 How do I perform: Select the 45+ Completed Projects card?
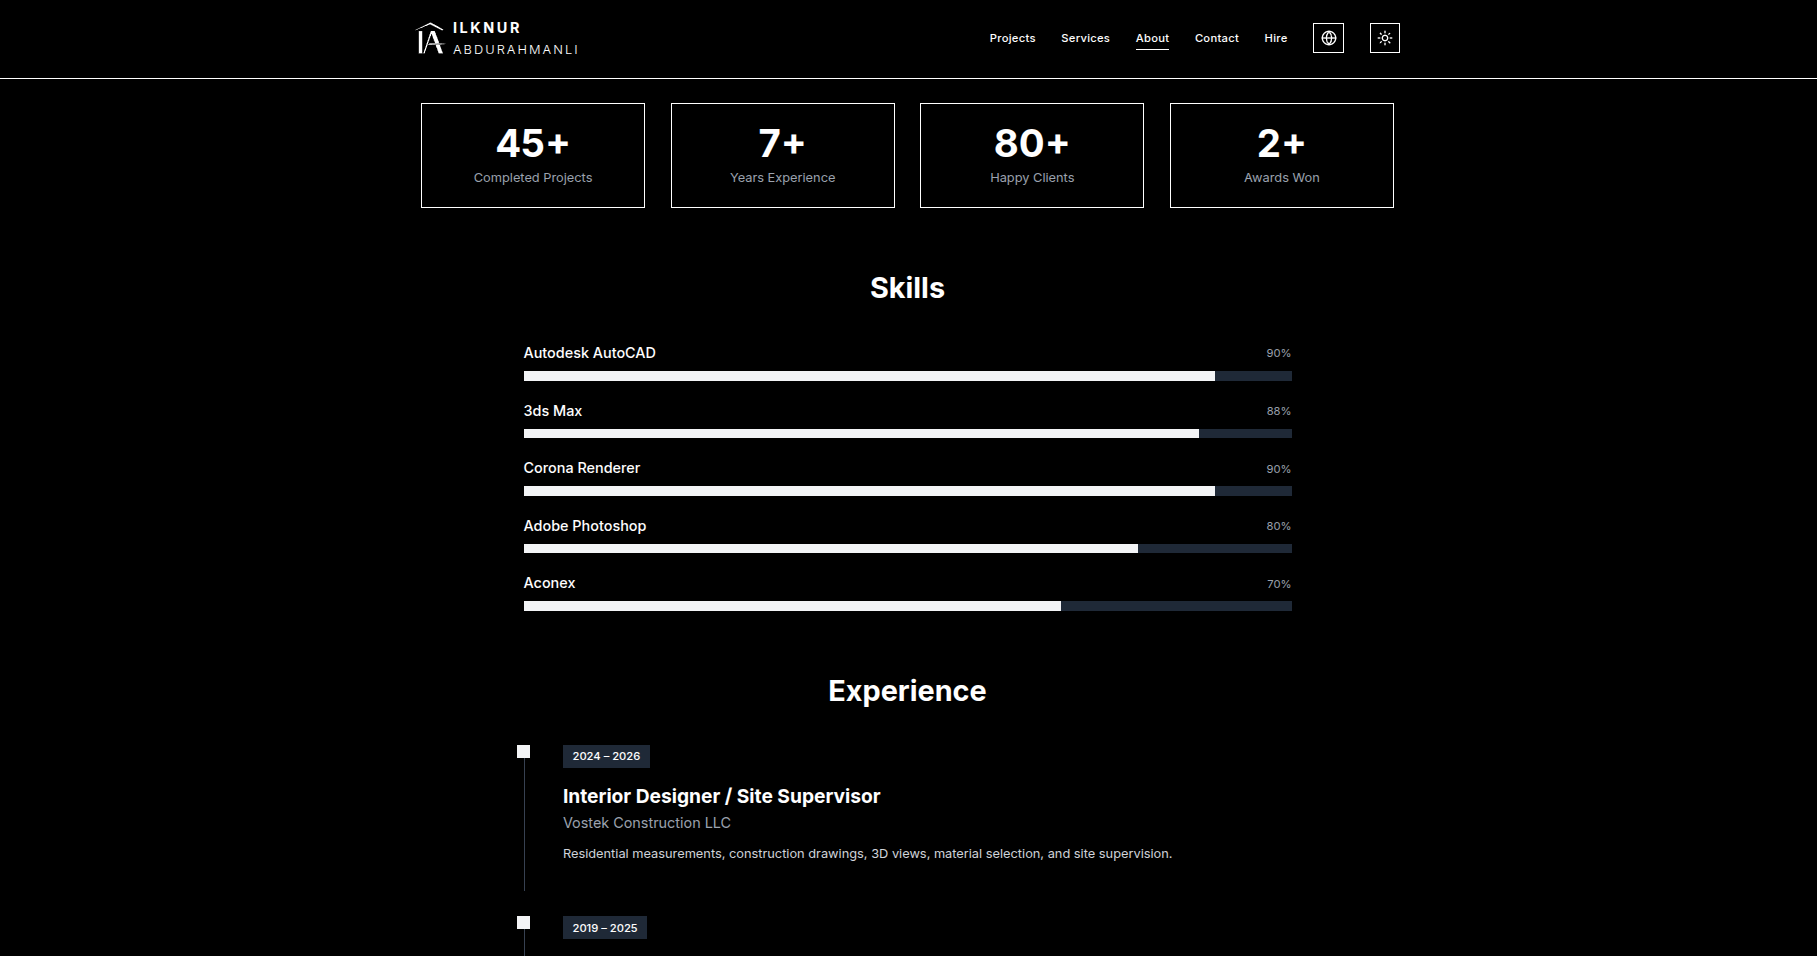click(533, 156)
